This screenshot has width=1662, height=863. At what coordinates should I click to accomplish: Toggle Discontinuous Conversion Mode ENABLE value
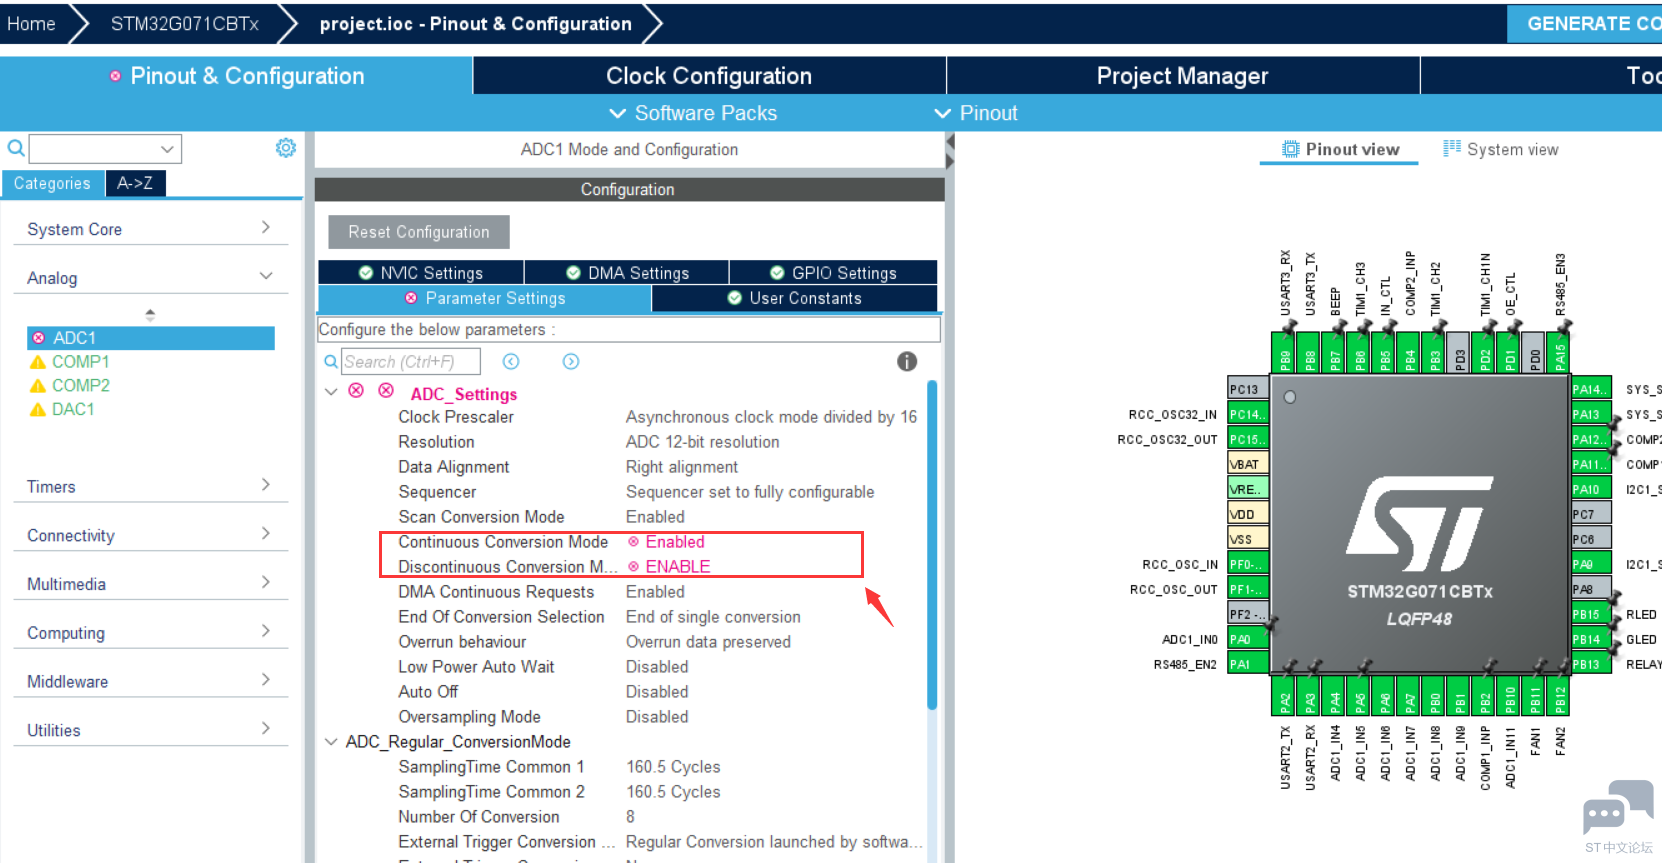coord(677,567)
